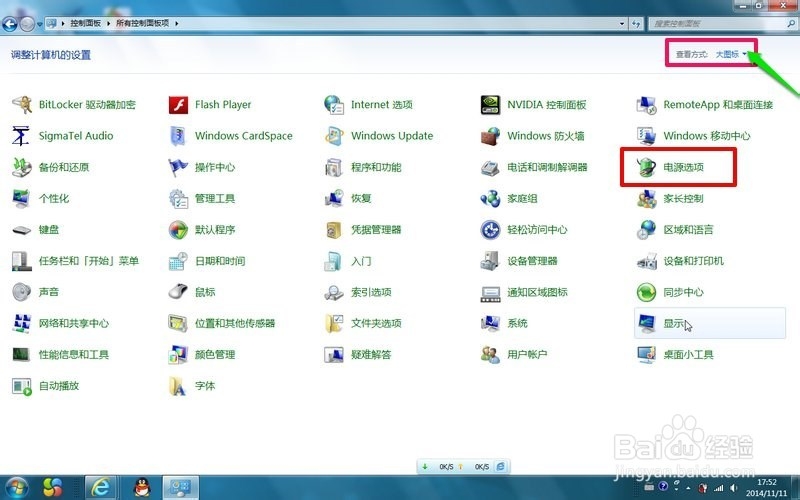Screen dimensions: 800x500
Task: Launch Internet Explorer from taskbar
Action: pos(100,487)
